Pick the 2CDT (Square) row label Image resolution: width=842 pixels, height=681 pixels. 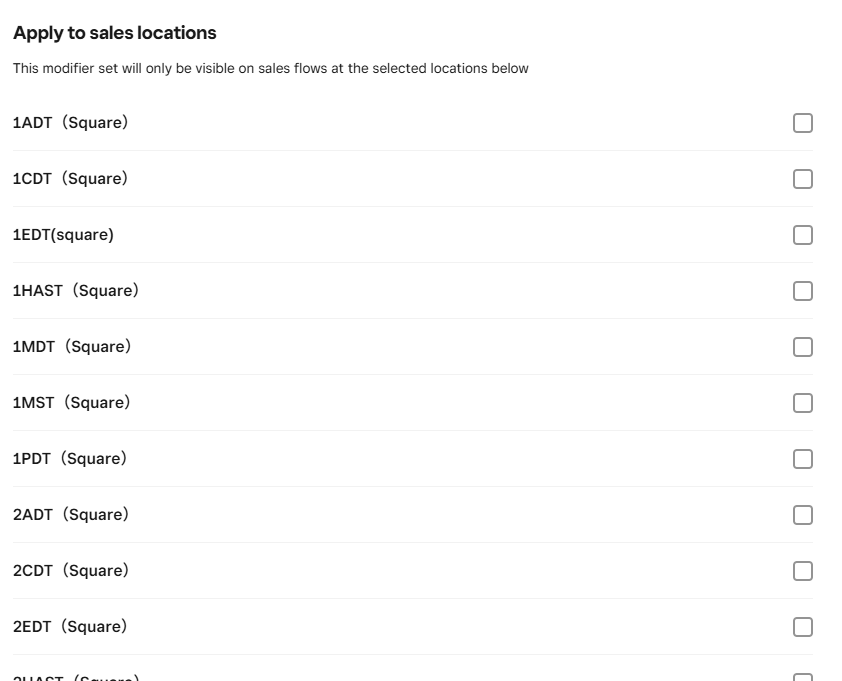(x=70, y=571)
